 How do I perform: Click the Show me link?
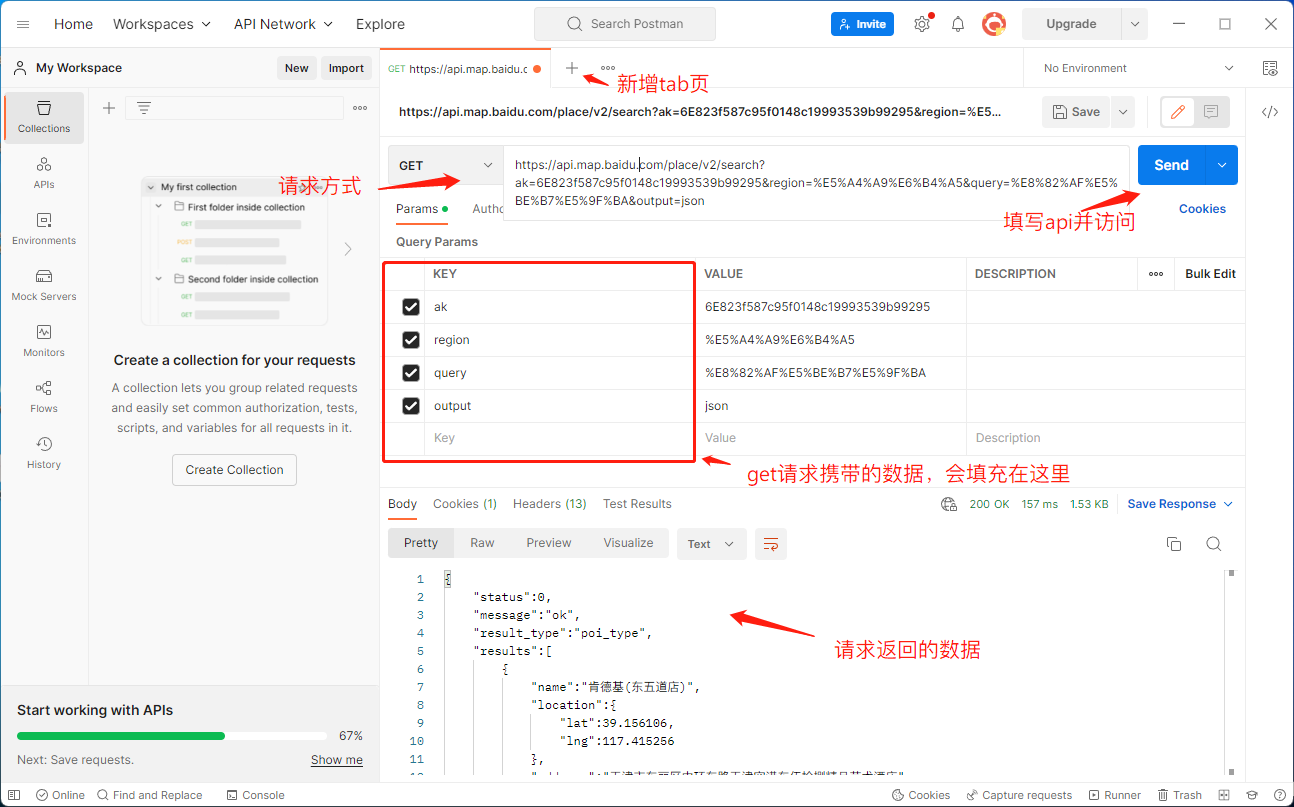click(x=337, y=760)
